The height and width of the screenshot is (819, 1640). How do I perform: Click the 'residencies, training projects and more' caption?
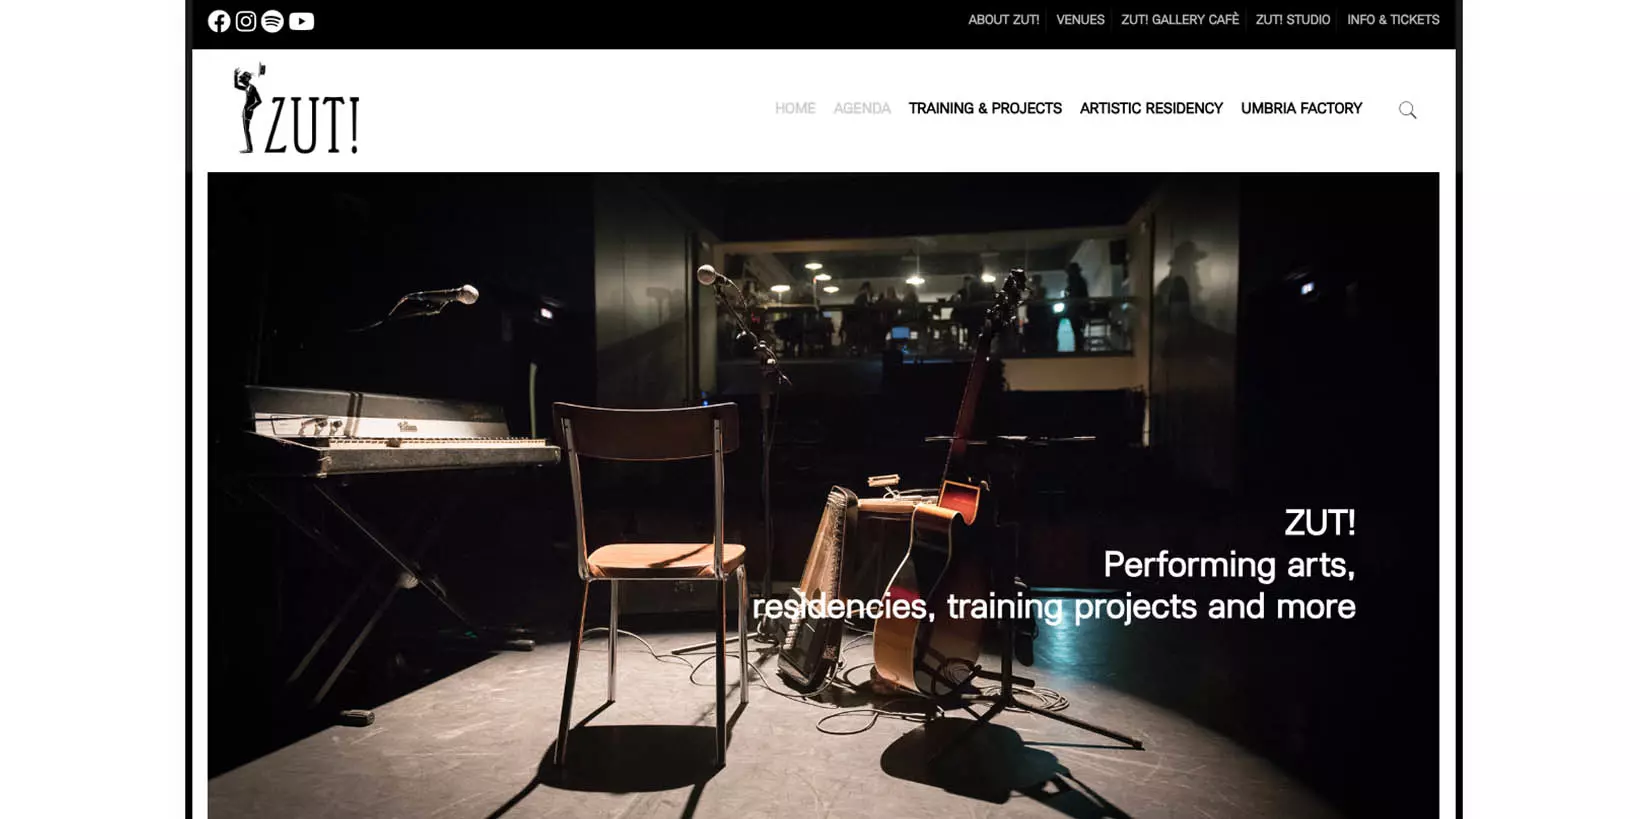(x=1054, y=606)
